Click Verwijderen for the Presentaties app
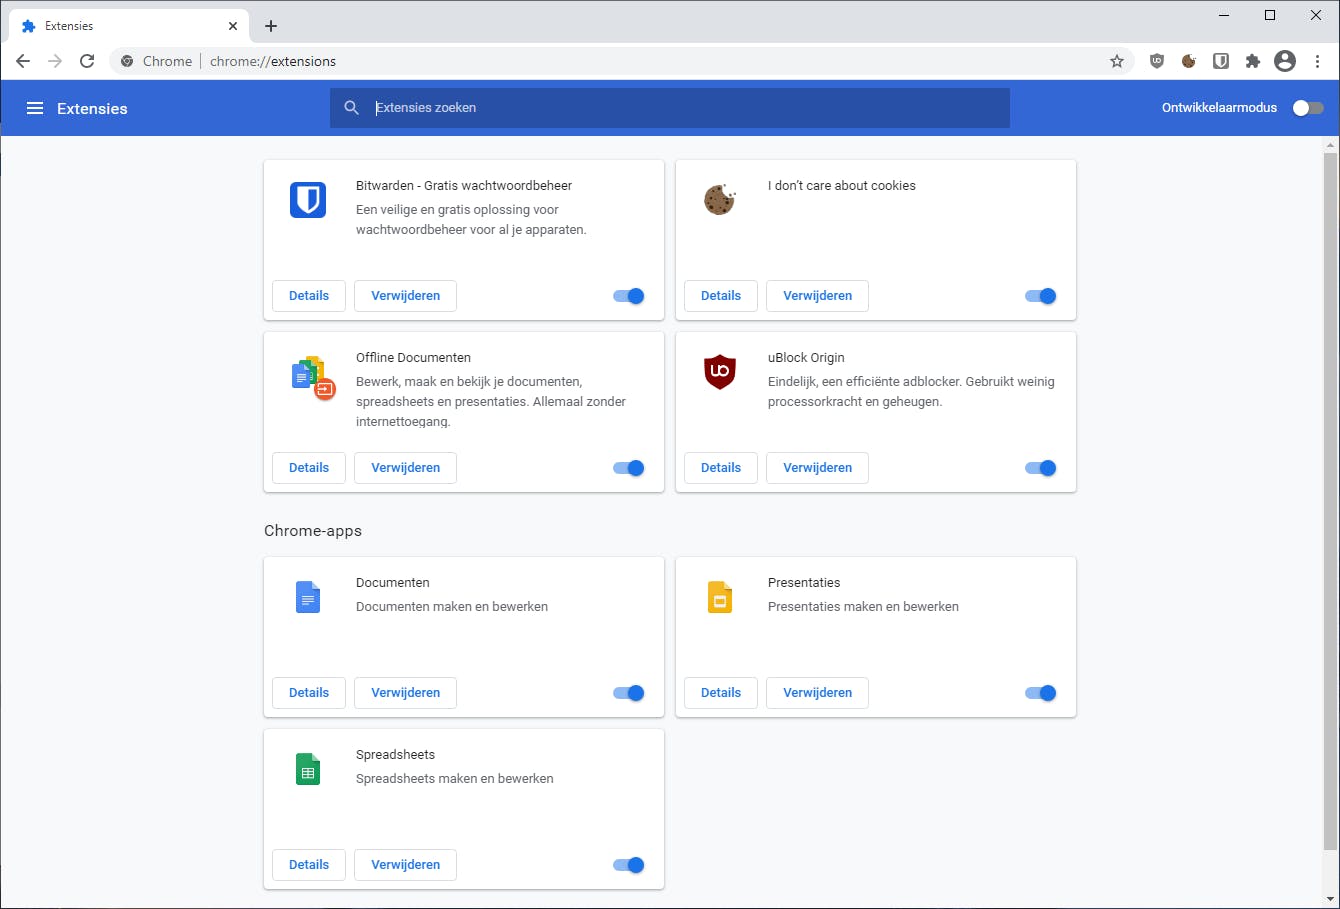 click(x=818, y=693)
